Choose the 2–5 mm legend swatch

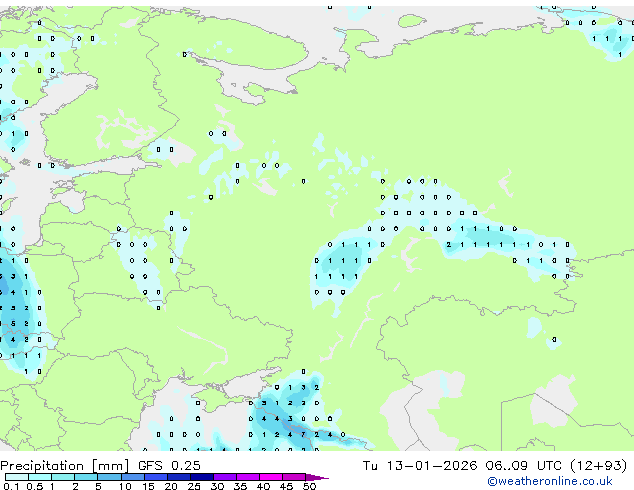[x=86, y=477]
